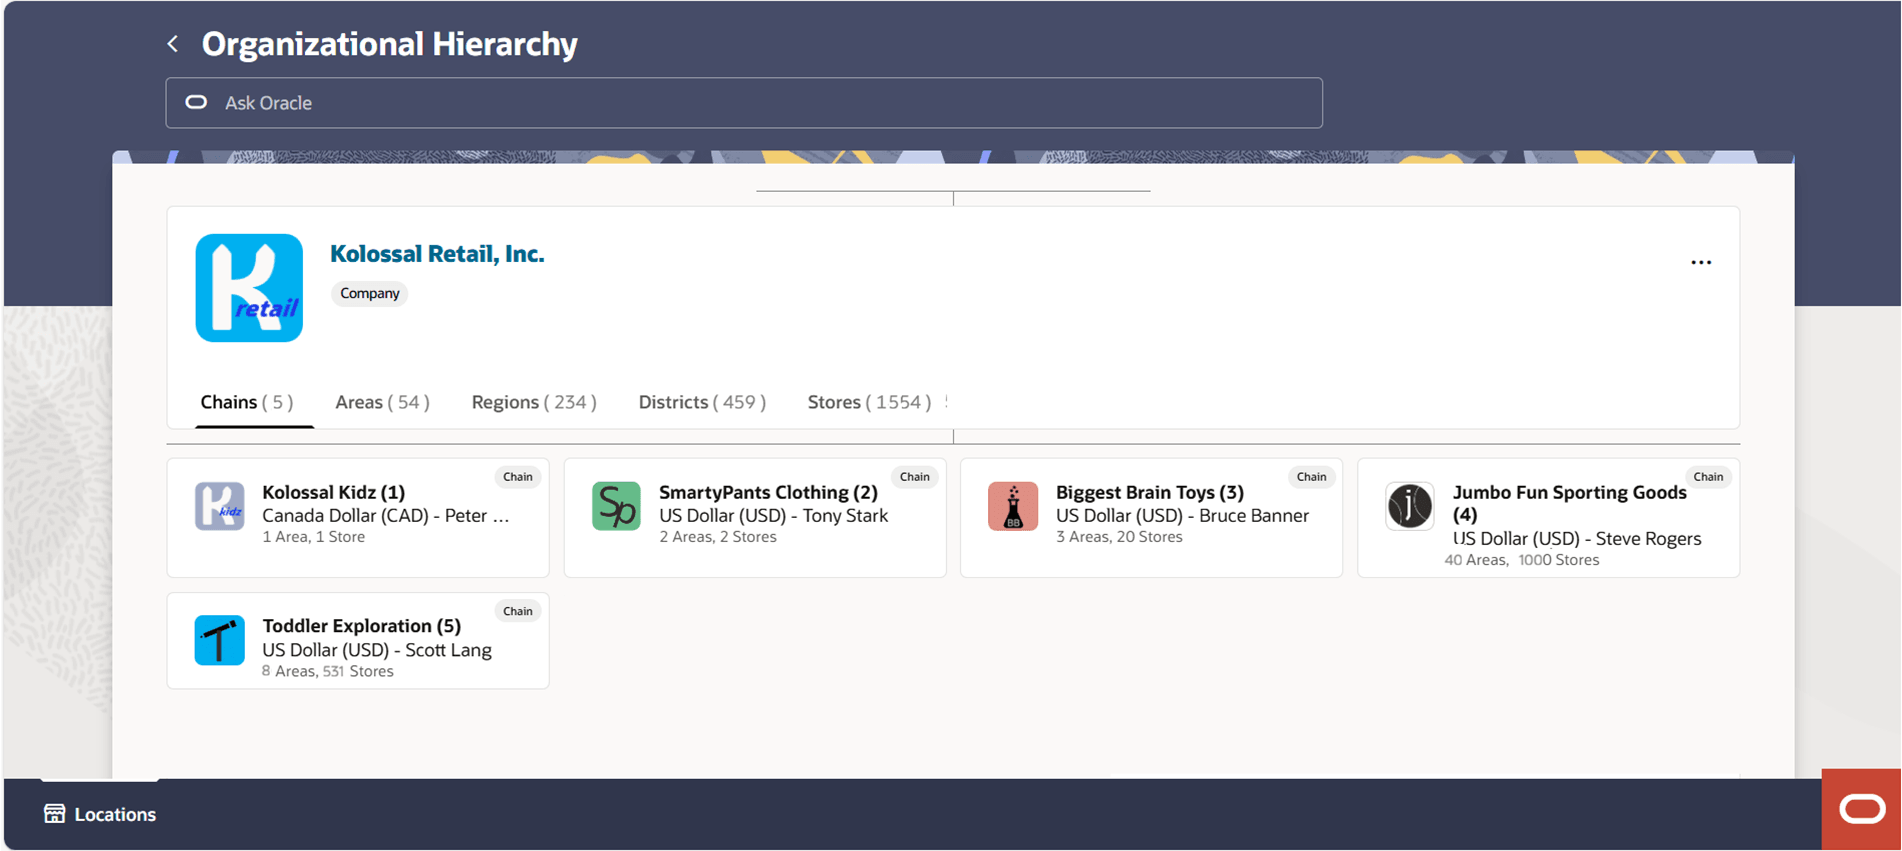Click the '40 Areas, 1000 Stores' text

pos(1522,560)
